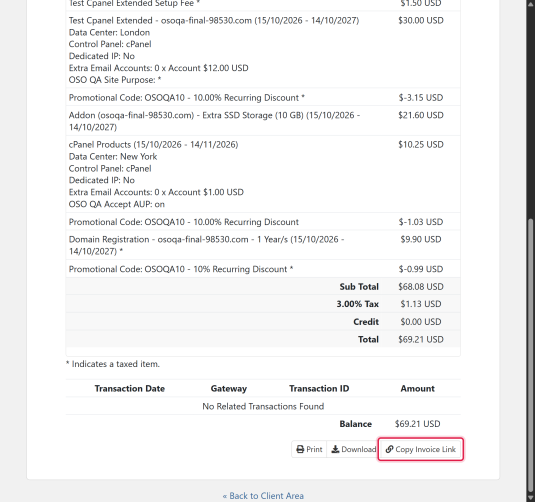The image size is (535, 502).
Task: Click the Domain Registration line item
Action: (206, 245)
